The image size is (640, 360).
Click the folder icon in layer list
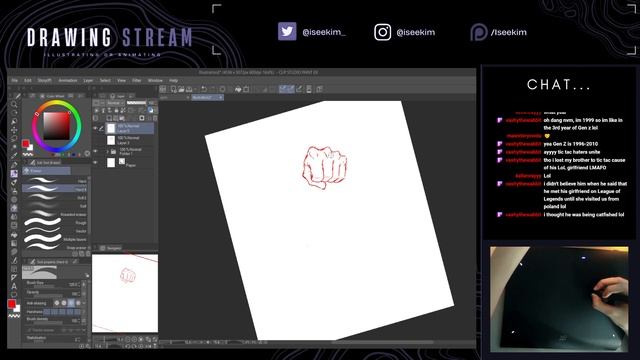click(x=113, y=151)
